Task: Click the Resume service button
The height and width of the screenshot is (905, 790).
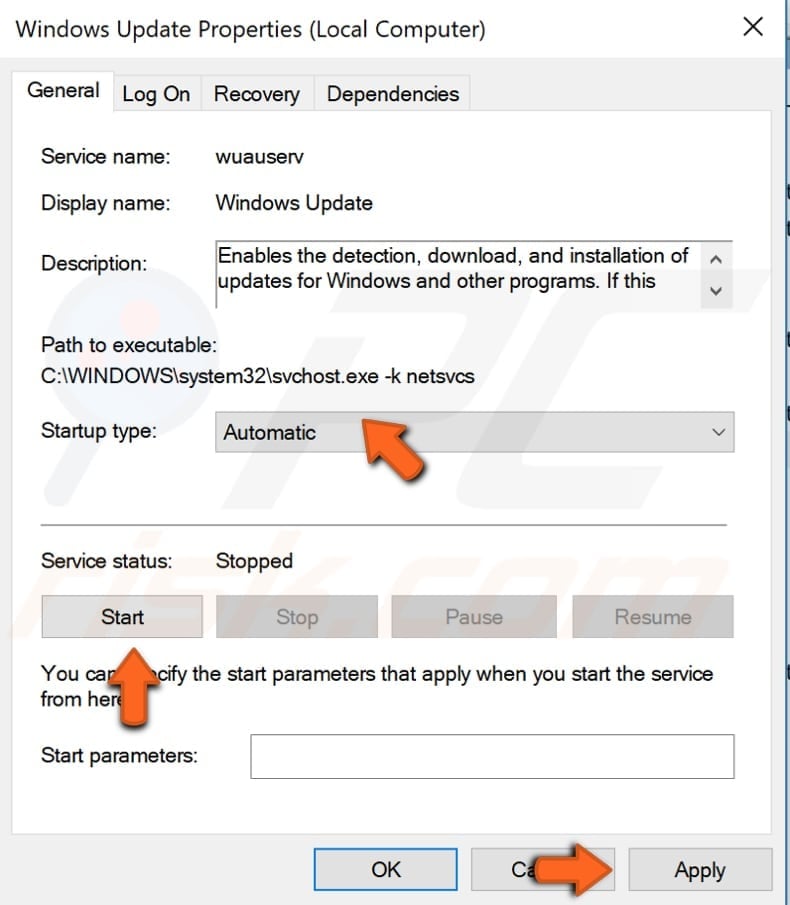Action: pyautogui.click(x=652, y=617)
